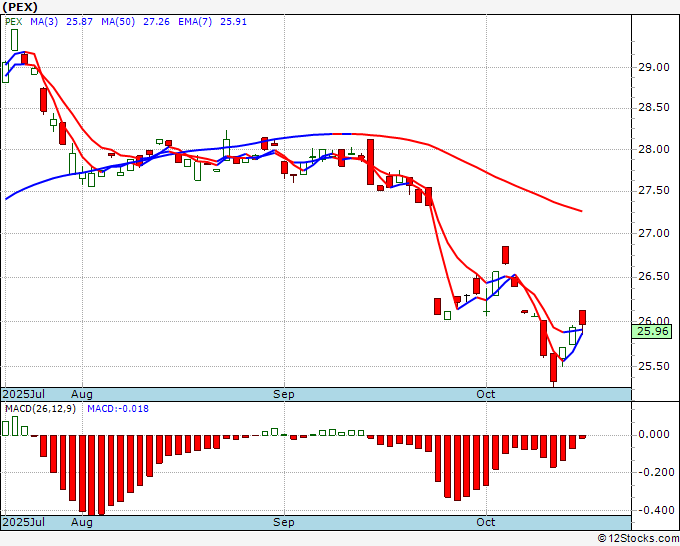Image resolution: width=680 pixels, height=546 pixels.
Task: Click the MA(3) legend label
Action: (44, 22)
